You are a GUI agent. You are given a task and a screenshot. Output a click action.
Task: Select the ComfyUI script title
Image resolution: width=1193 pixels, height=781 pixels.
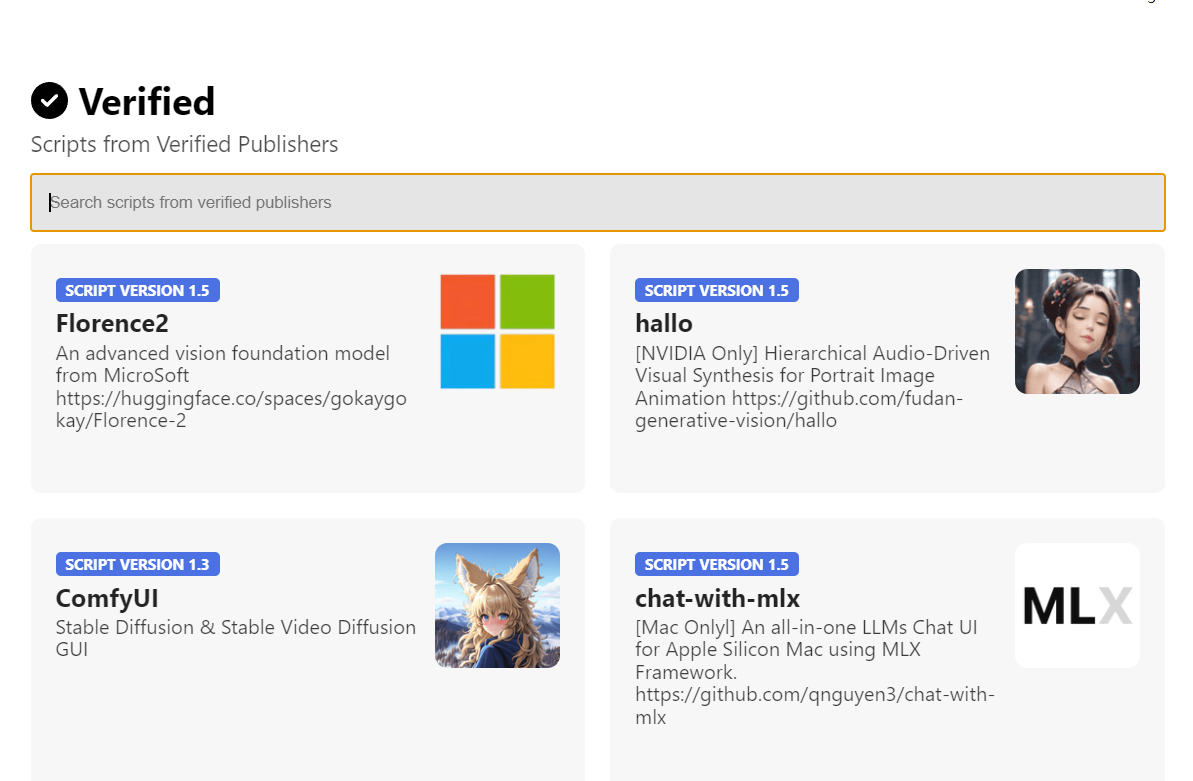pyautogui.click(x=107, y=598)
